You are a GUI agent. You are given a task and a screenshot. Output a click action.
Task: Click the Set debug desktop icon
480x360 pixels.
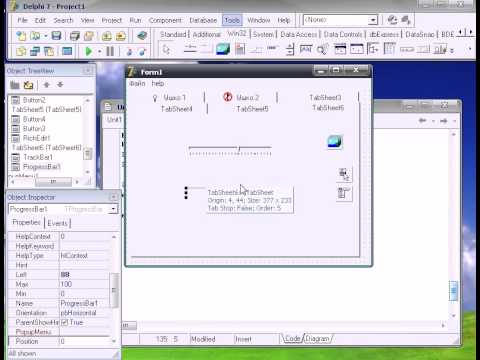(x=406, y=20)
